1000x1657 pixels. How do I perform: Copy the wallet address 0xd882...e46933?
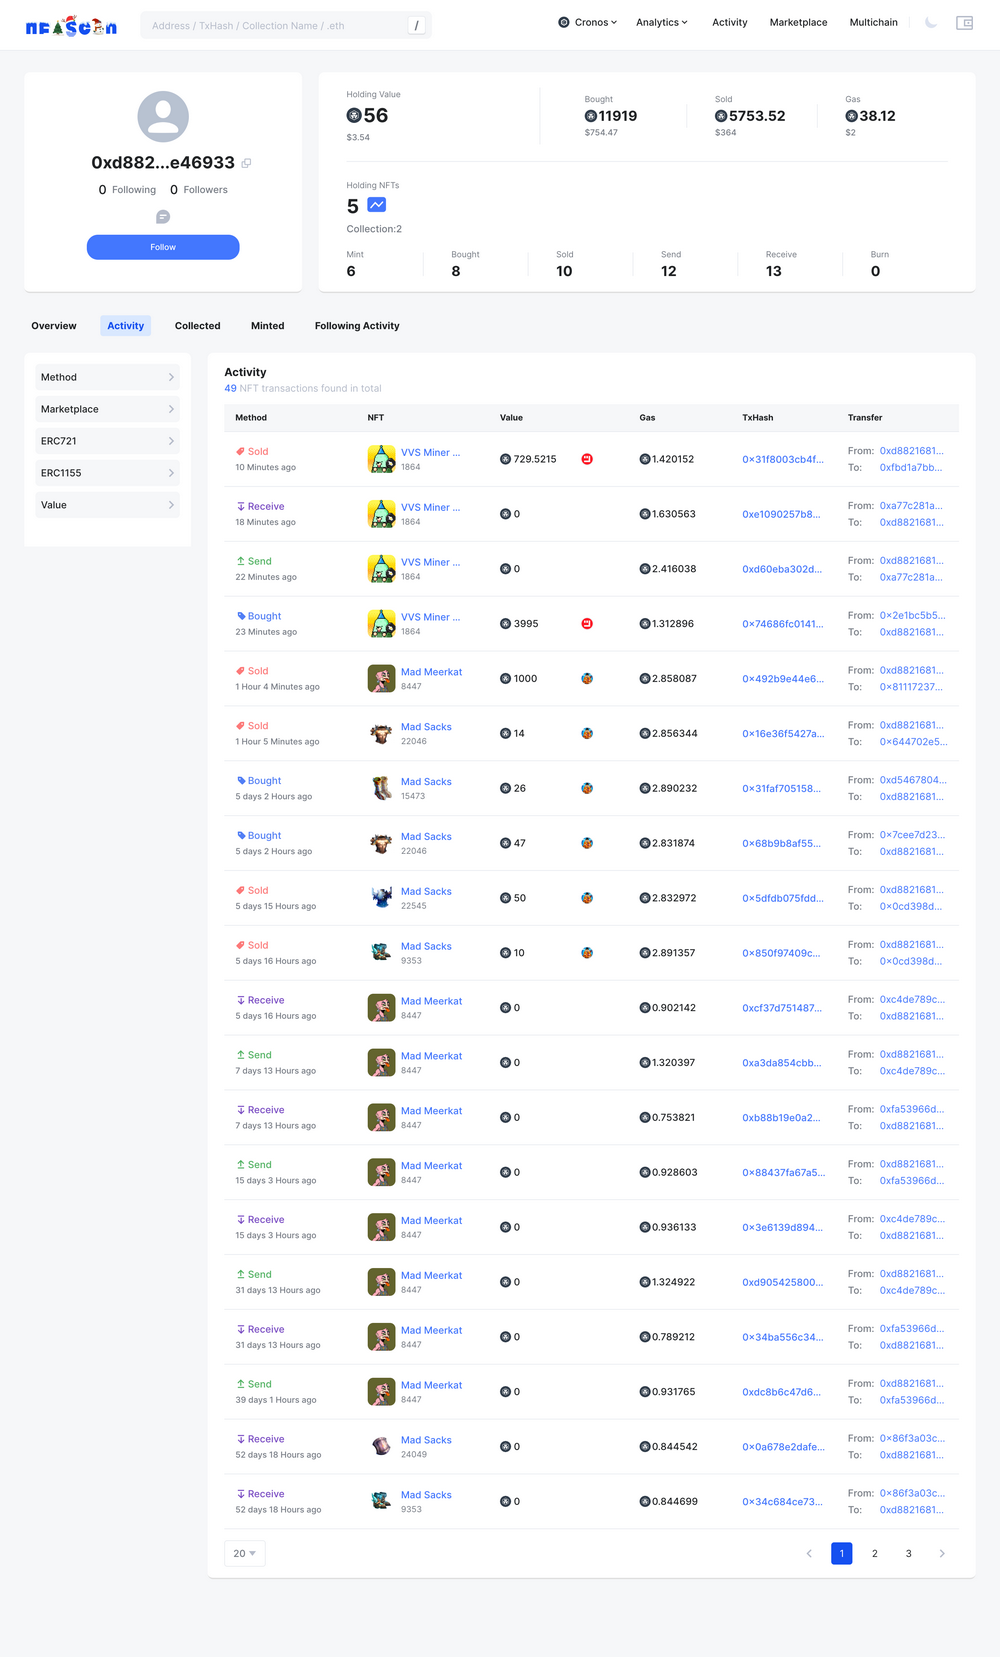(246, 164)
